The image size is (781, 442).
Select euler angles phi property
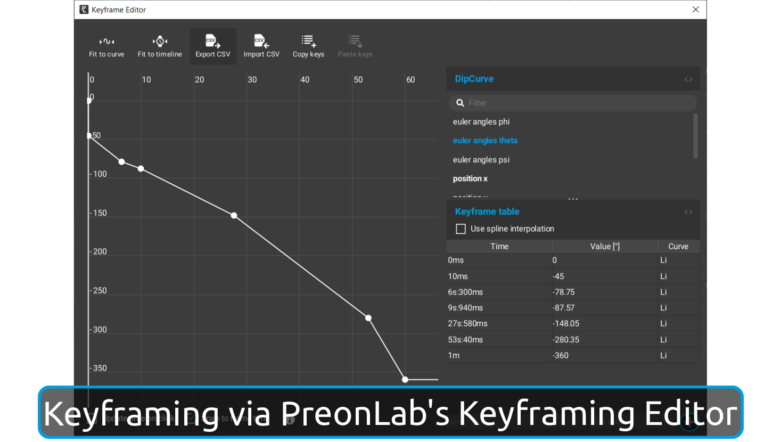tap(481, 122)
